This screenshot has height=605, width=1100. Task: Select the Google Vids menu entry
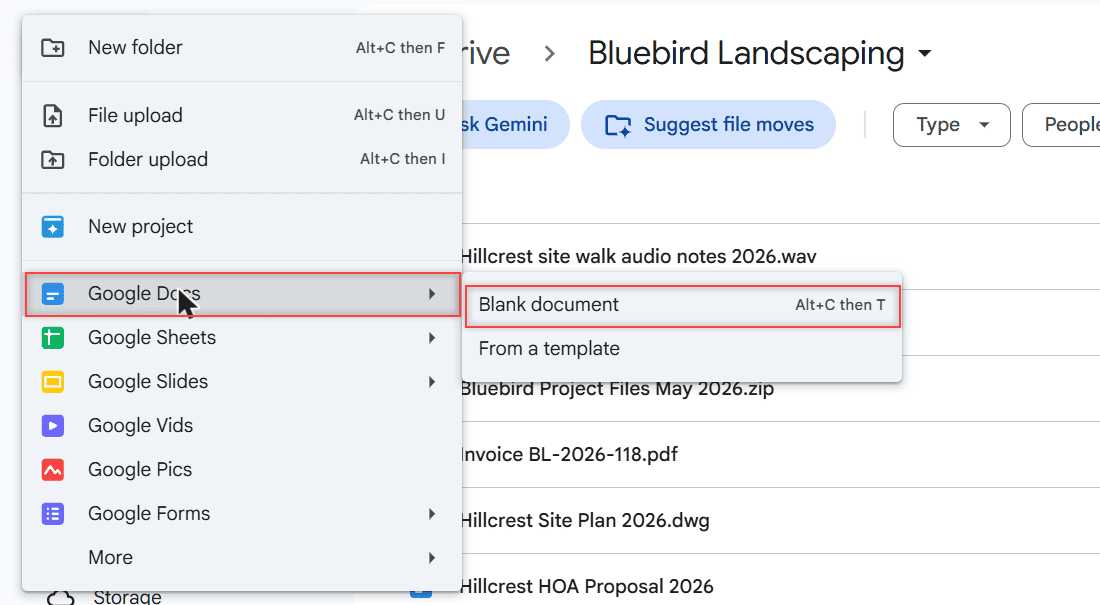click(243, 426)
